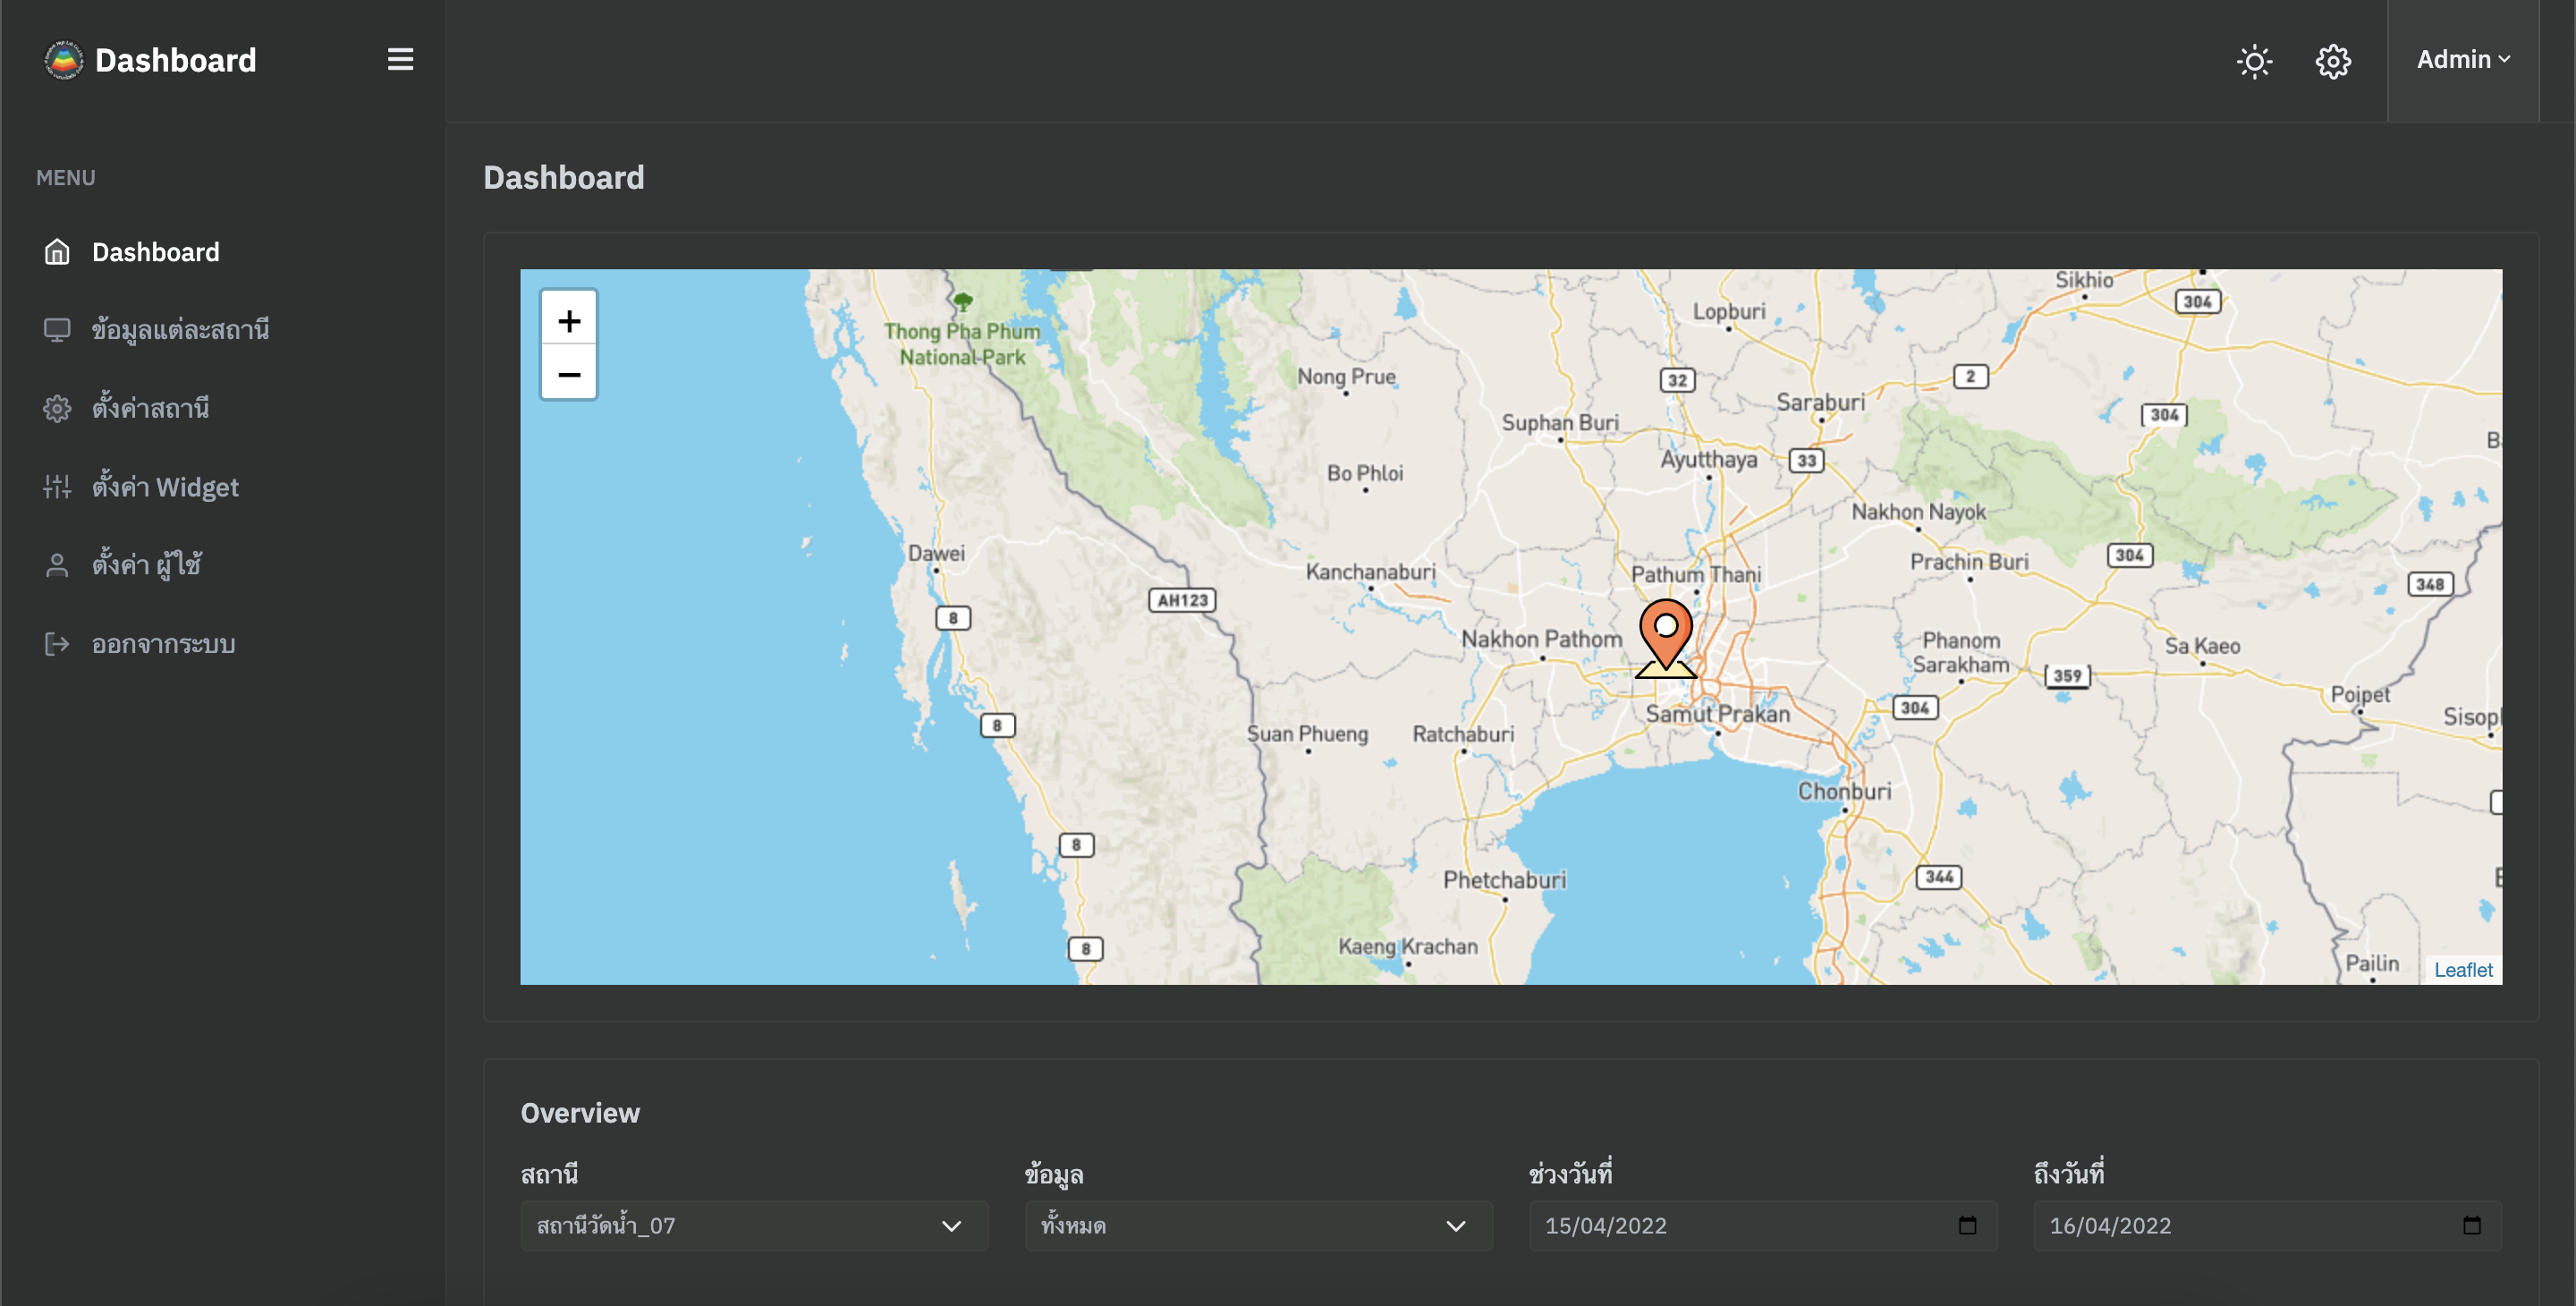This screenshot has width=2576, height=1306.
Task: Click the Pathum Thani label on map
Action: tap(1696, 574)
